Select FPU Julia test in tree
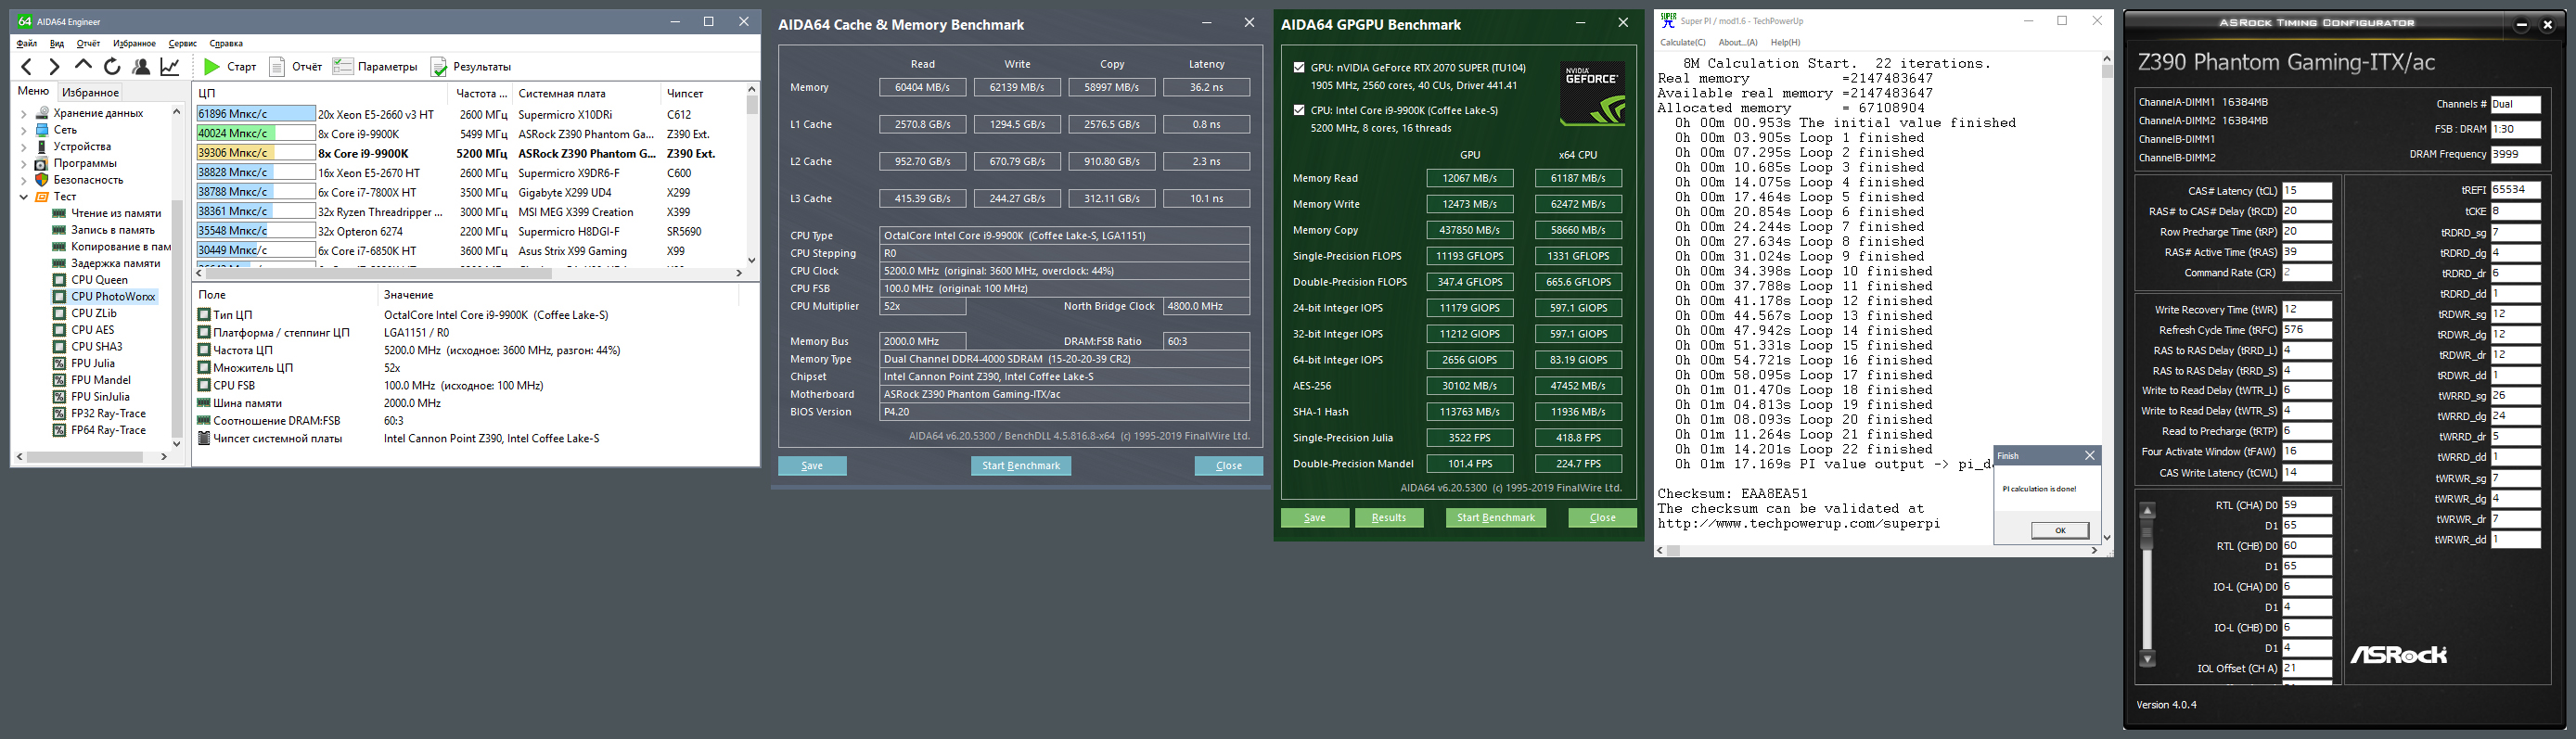 93,363
